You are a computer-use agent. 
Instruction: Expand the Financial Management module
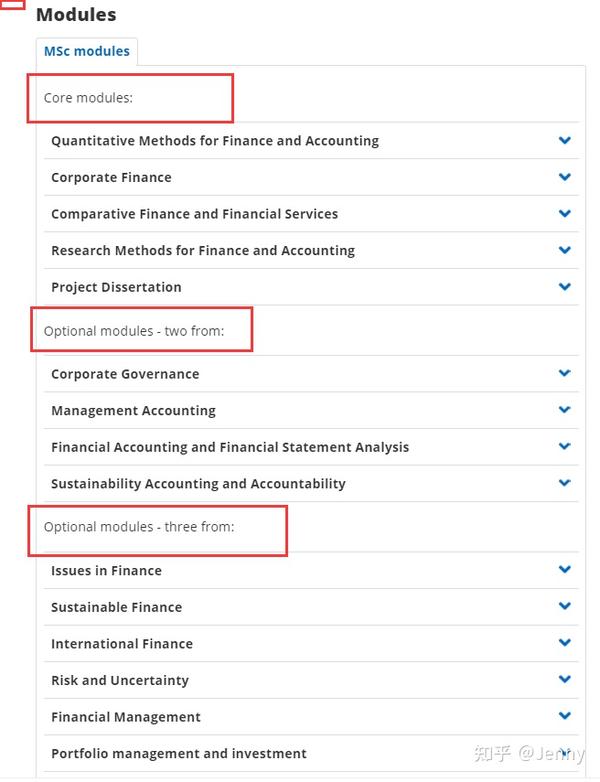311,717
